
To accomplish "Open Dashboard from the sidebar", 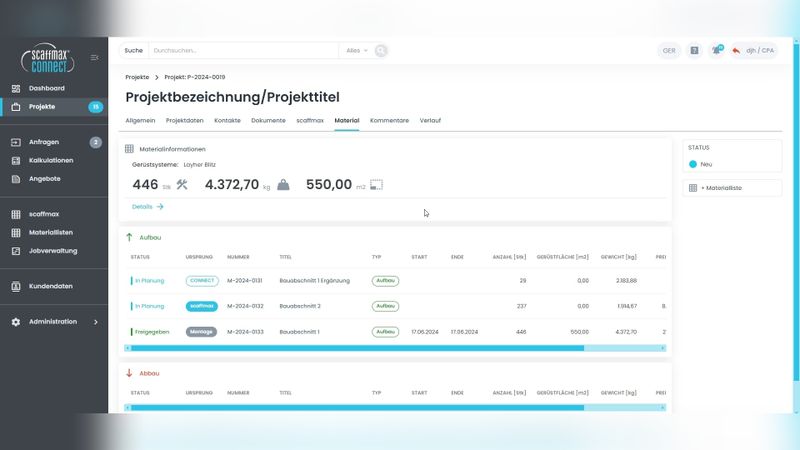I will coord(46,88).
